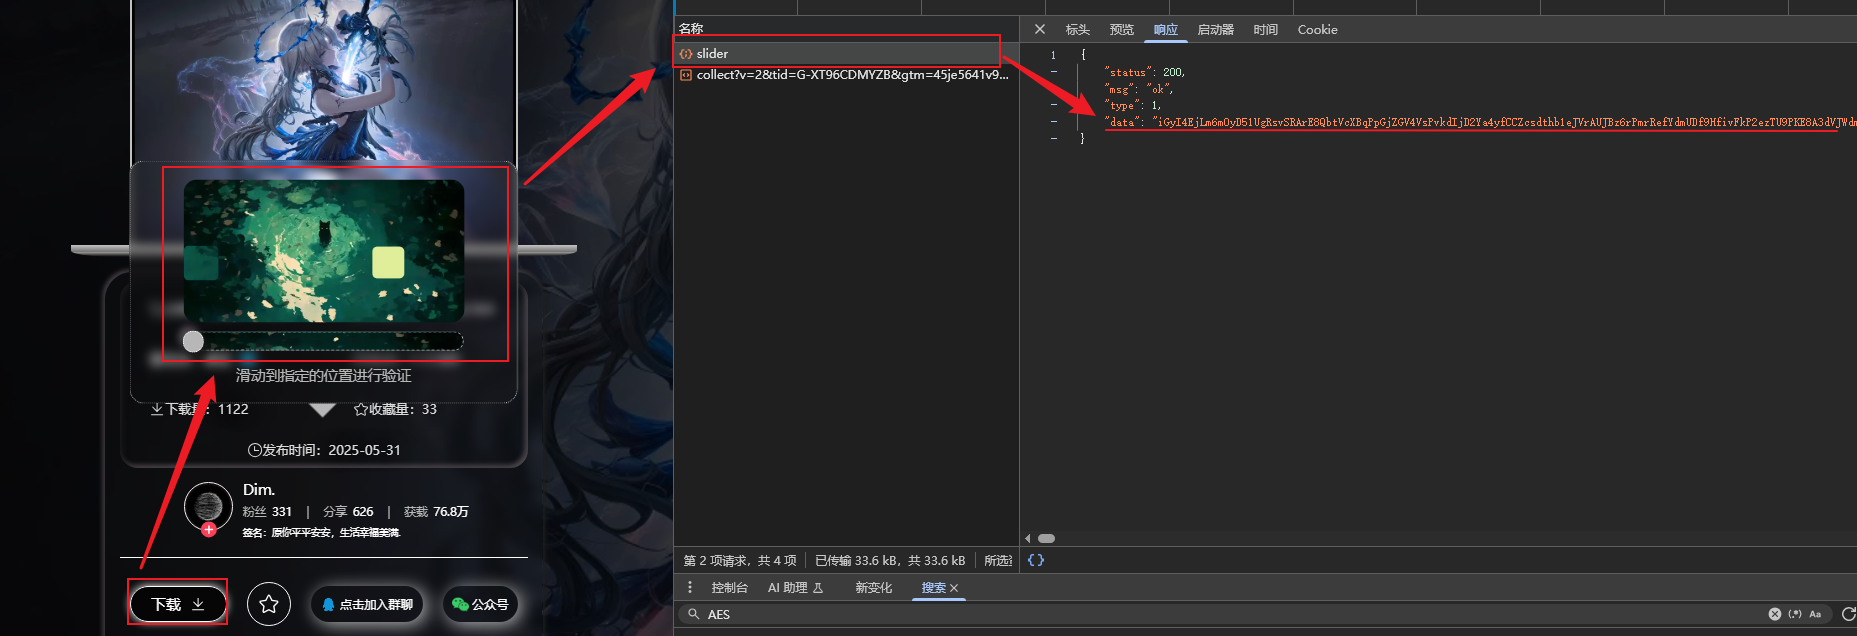Click the captcha slider handle

pyautogui.click(x=194, y=341)
